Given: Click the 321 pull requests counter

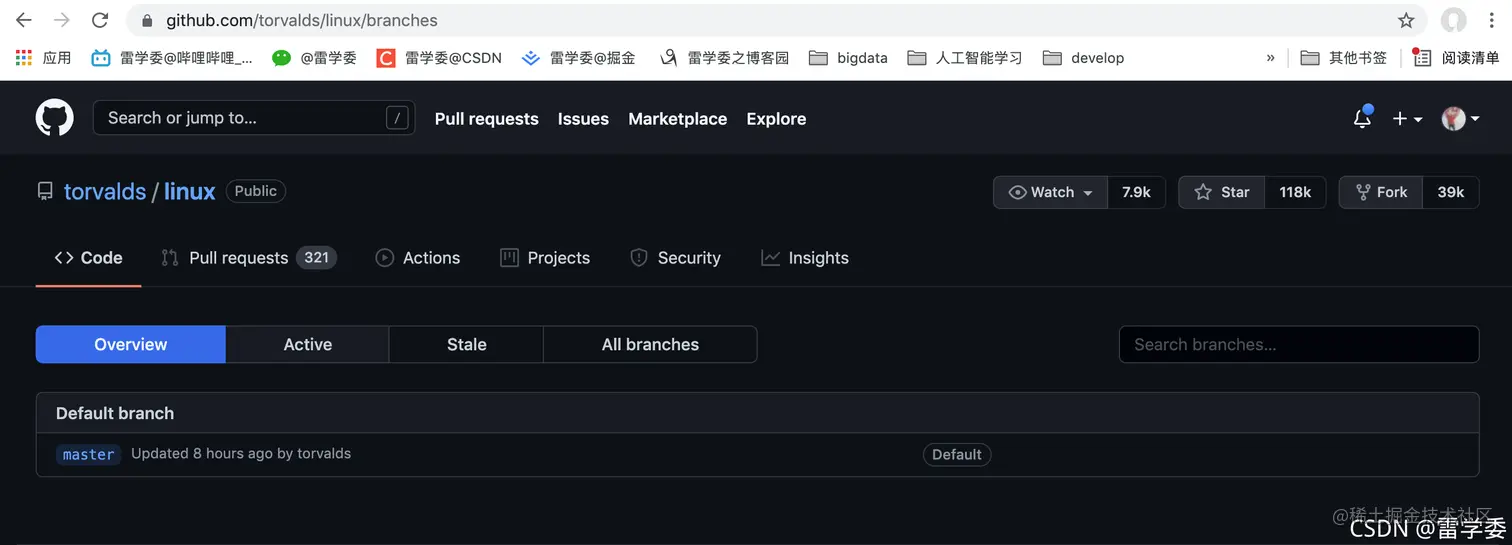Looking at the screenshot, I should pos(317,258).
